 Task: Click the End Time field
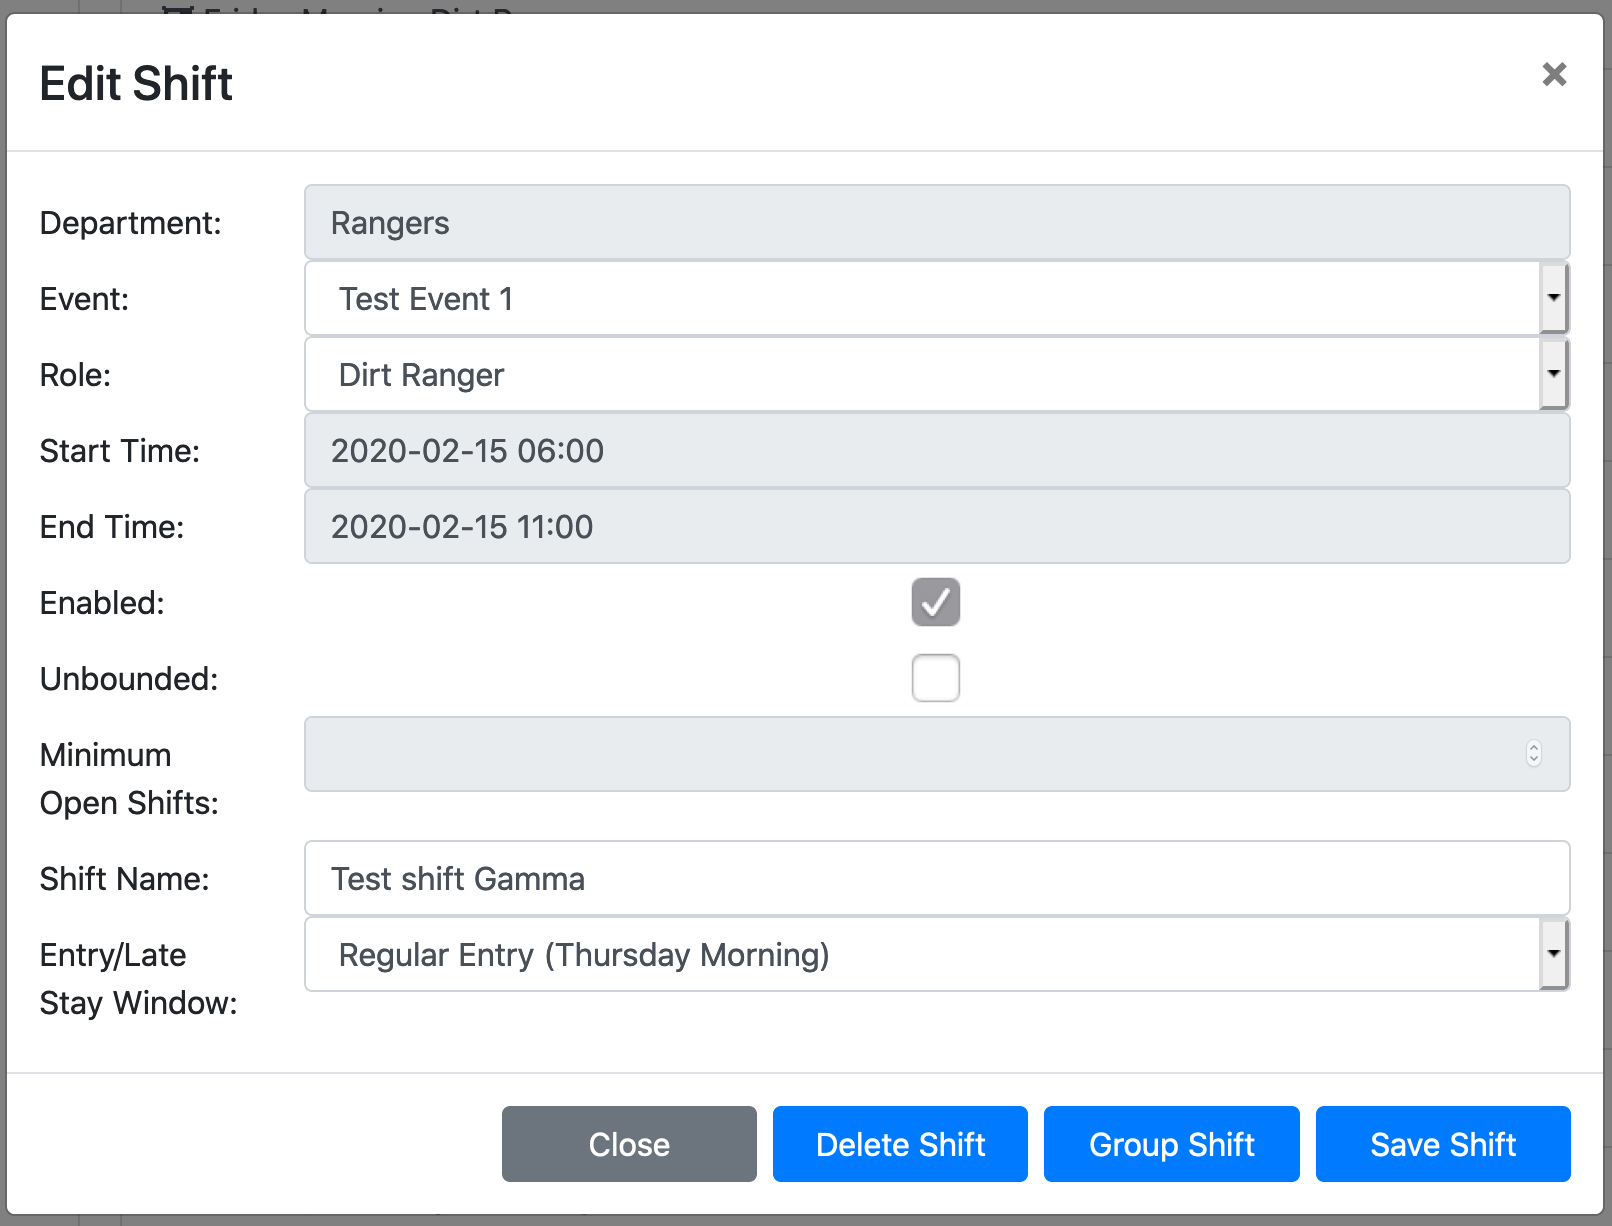pos(937,526)
